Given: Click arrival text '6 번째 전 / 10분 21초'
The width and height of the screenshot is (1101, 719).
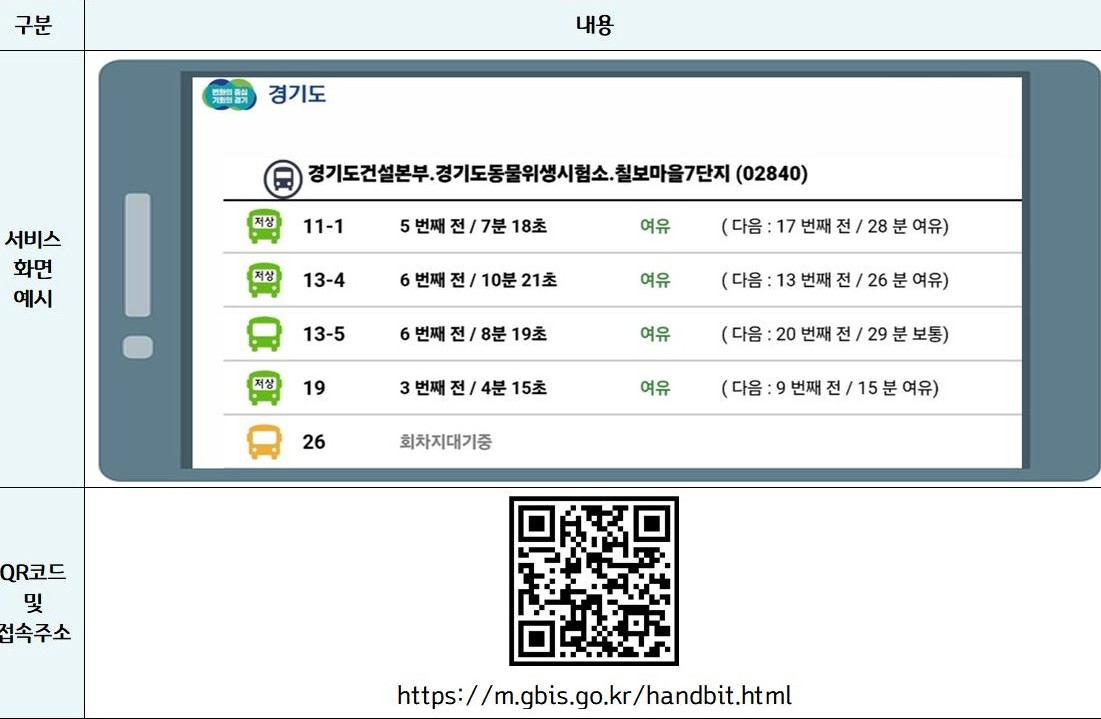Looking at the screenshot, I should pos(478,280).
